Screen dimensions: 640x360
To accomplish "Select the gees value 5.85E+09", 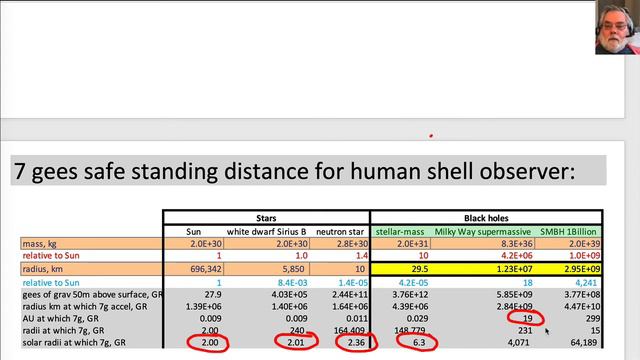I will click(x=514, y=295).
